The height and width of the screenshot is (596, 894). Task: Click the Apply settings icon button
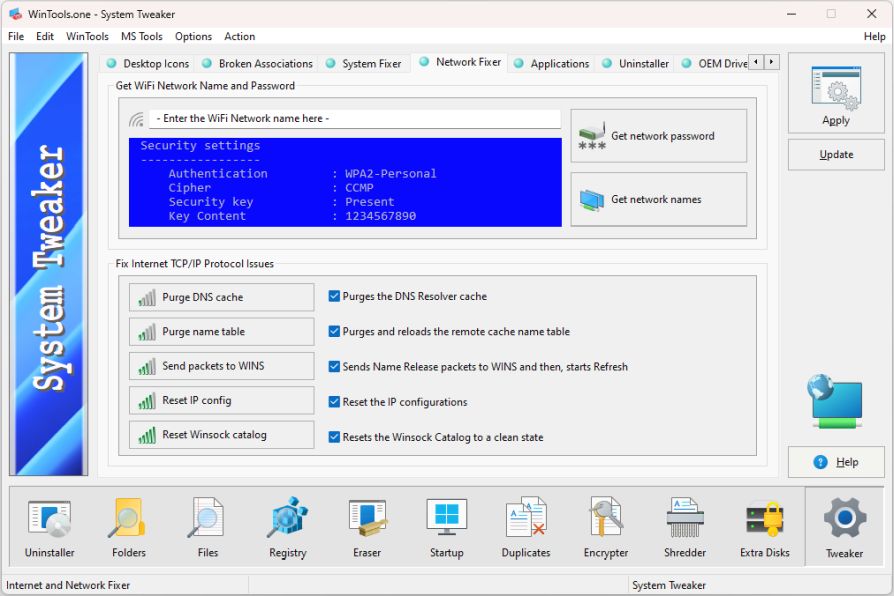836,94
